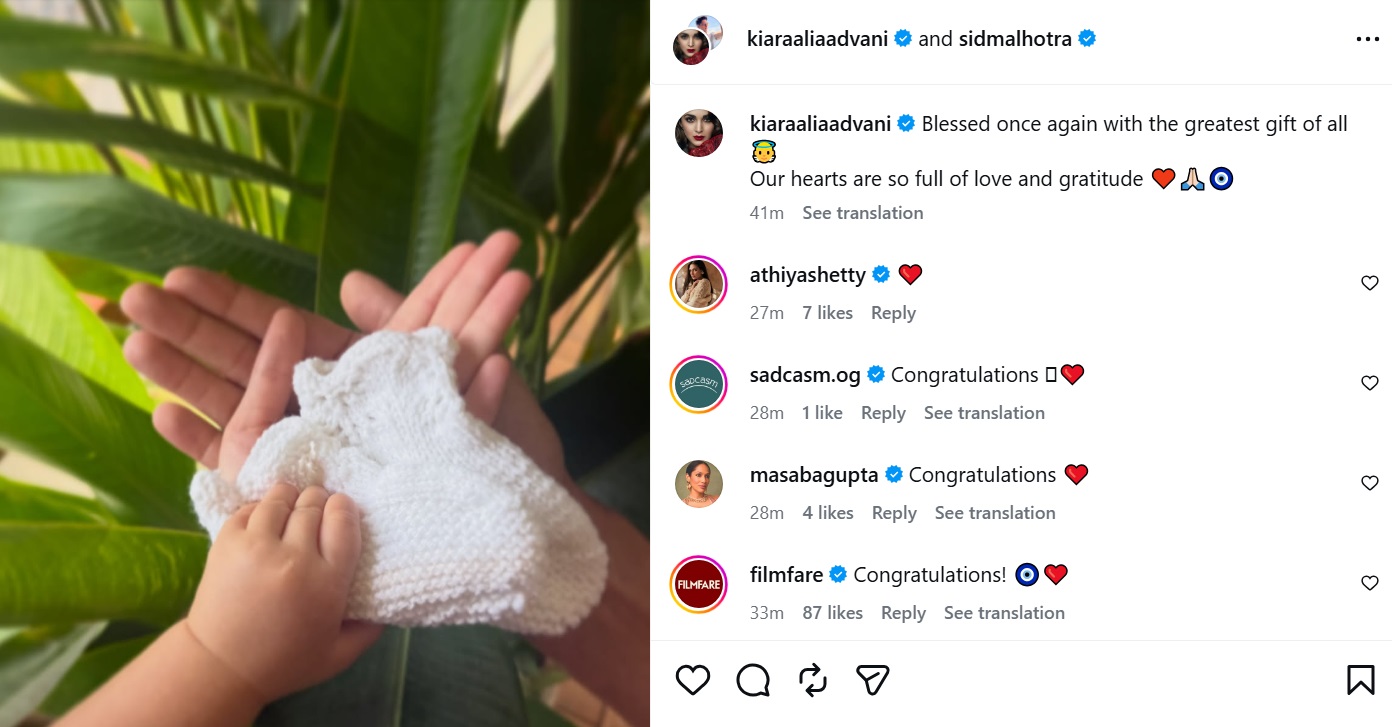Screen dimensions: 1392x727
Task: Open the three-dot more options menu
Action: [1367, 39]
